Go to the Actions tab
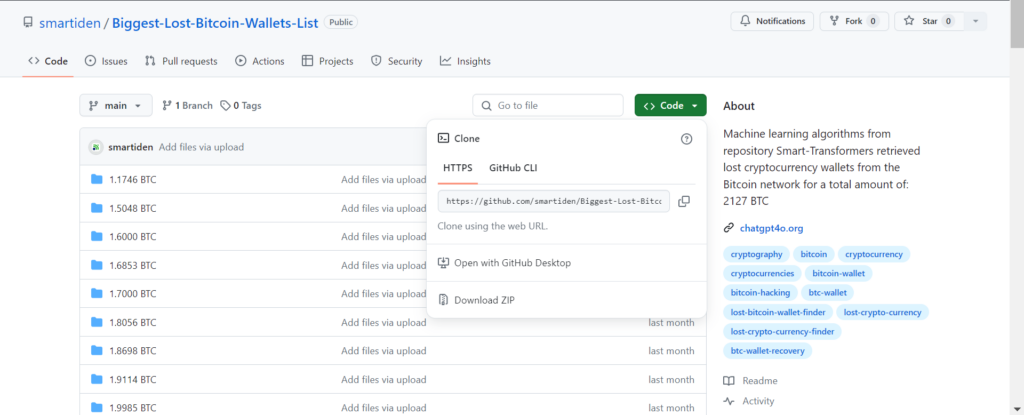Screen dimensions: 1024x415 tap(259, 61)
